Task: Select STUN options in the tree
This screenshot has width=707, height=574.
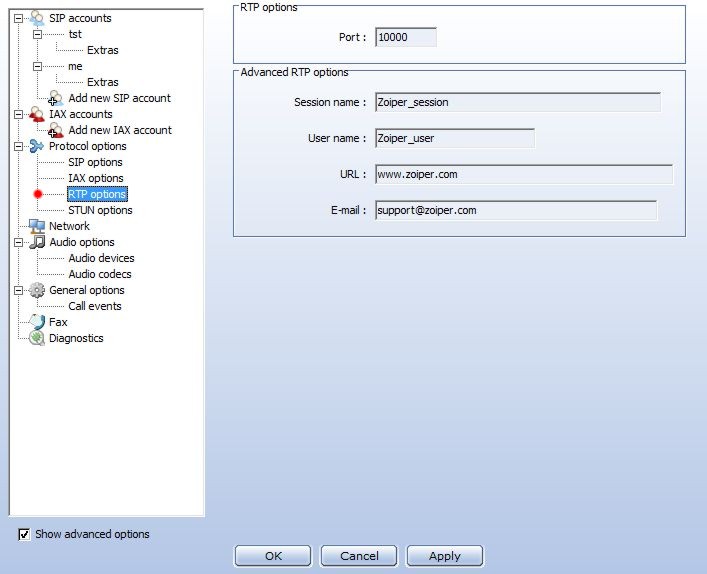Action: [x=100, y=210]
